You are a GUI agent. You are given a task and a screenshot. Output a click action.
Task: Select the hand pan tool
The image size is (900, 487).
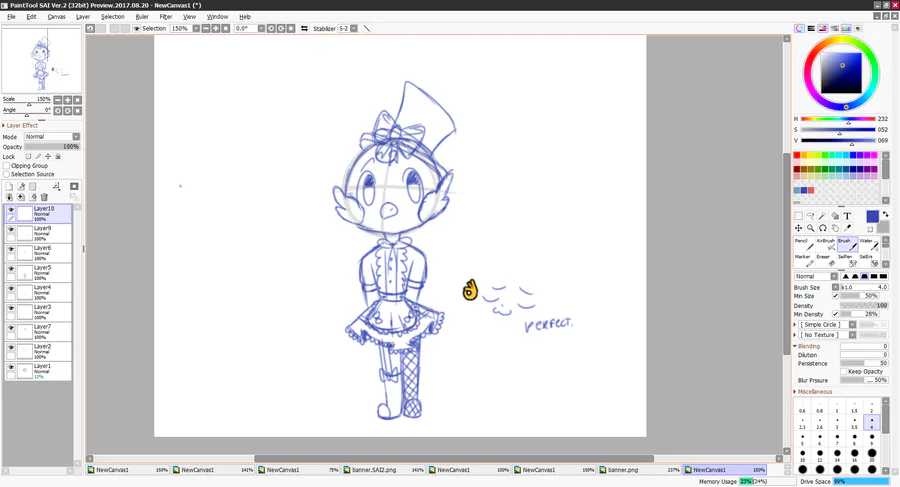pyautogui.click(x=835, y=228)
